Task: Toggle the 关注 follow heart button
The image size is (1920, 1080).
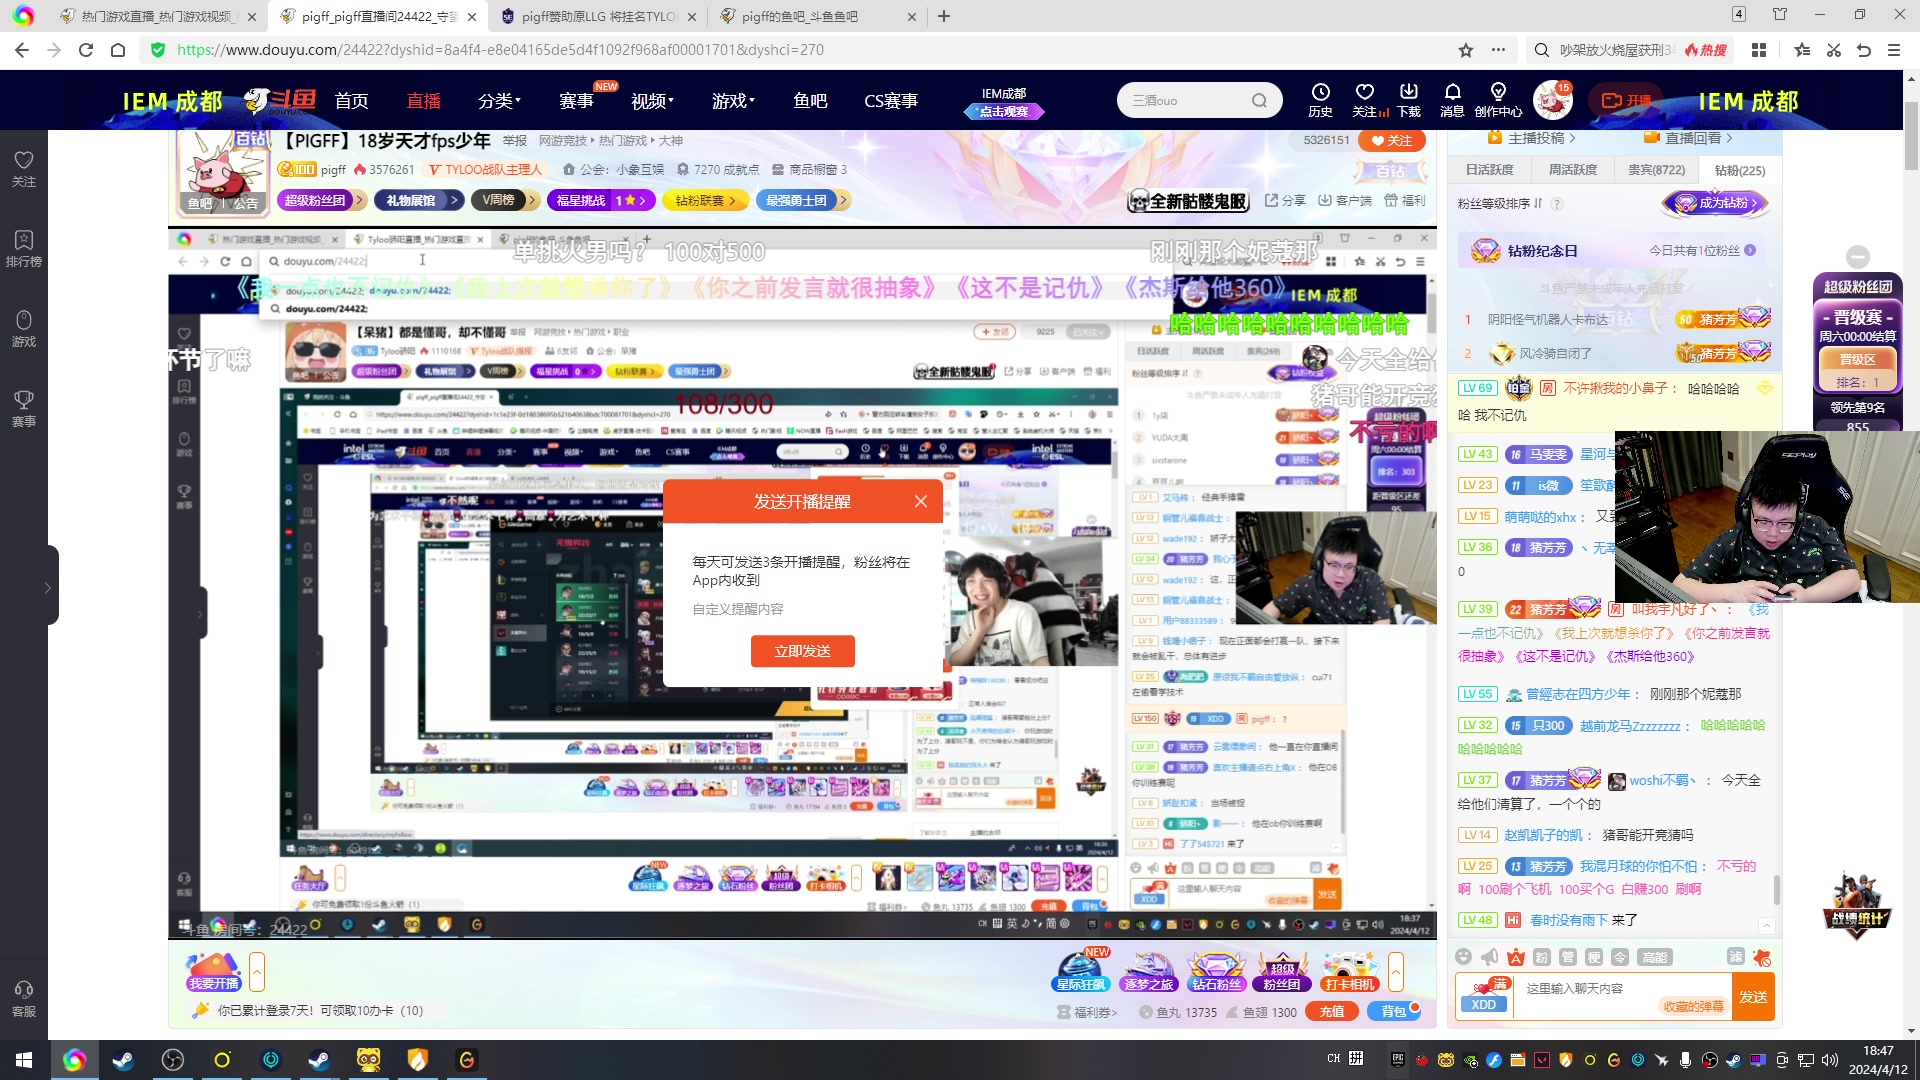Action: [x=1390, y=141]
